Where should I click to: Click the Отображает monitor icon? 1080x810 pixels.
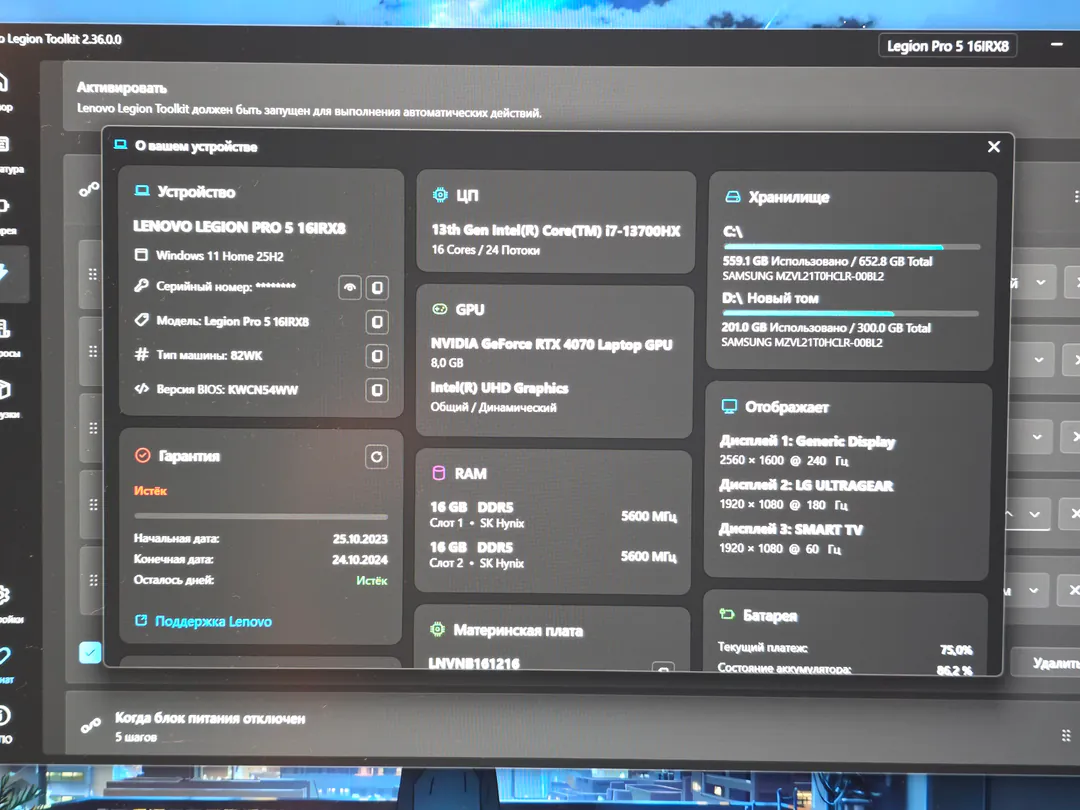[729, 406]
